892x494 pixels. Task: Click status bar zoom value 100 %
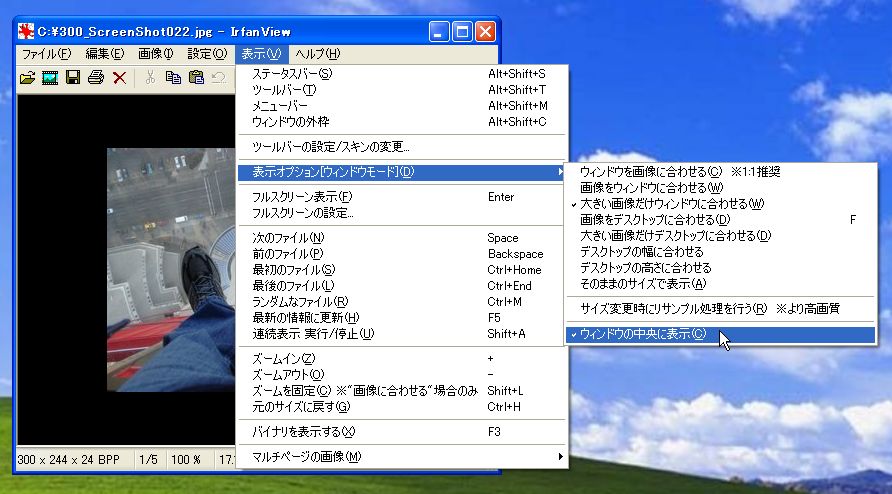click(x=185, y=459)
